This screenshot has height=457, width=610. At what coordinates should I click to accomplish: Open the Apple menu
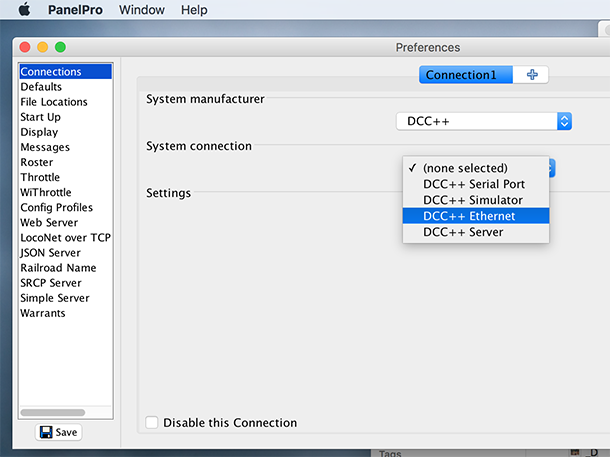click(25, 9)
